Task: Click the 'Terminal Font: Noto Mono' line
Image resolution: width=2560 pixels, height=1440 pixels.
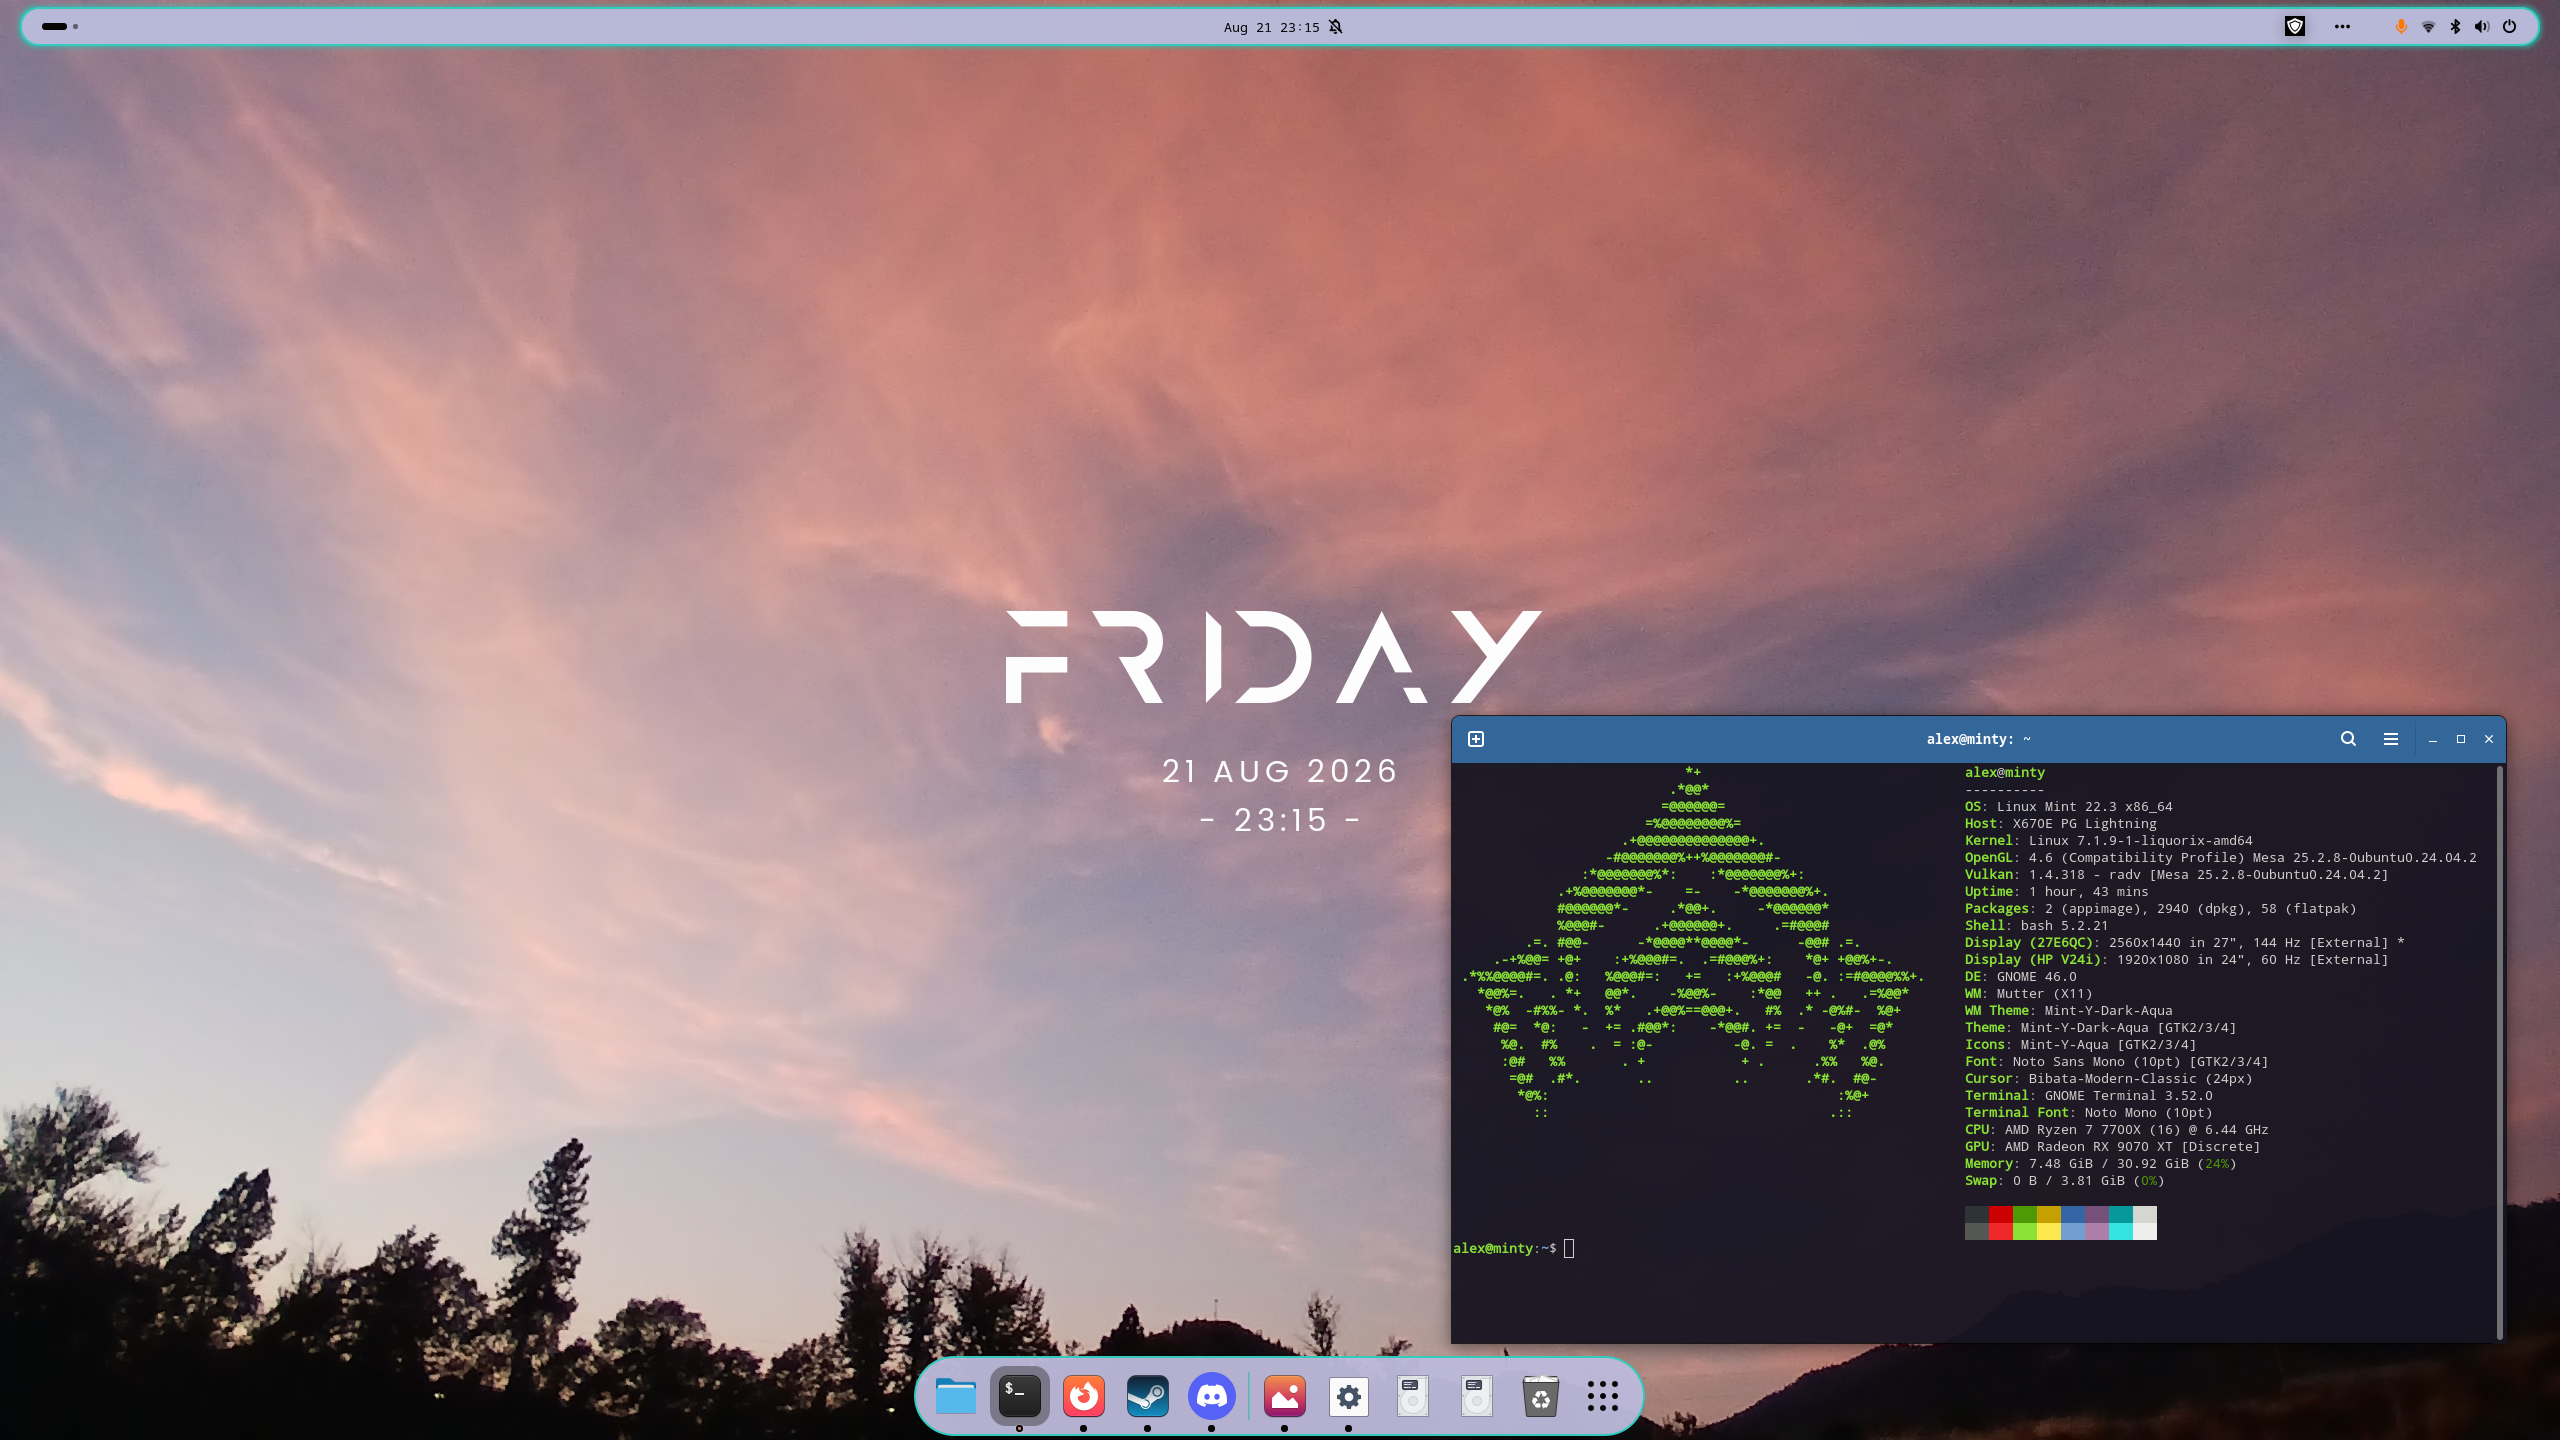Action: click(x=2088, y=1112)
